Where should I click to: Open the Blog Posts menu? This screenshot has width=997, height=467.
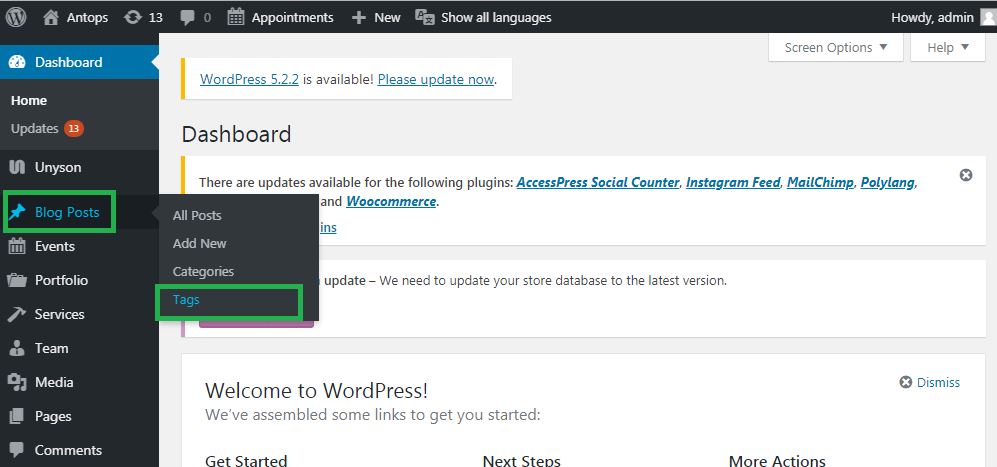click(67, 212)
